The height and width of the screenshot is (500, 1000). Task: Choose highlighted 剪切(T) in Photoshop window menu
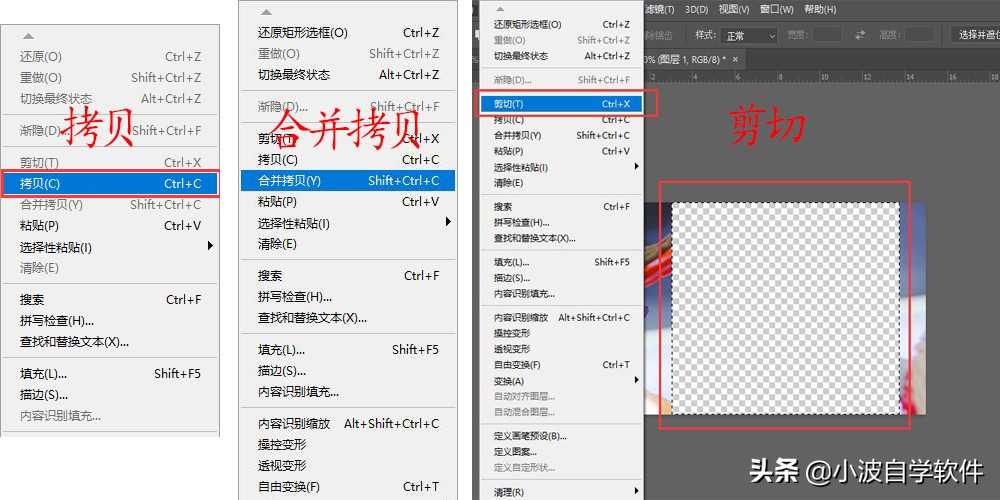click(561, 103)
